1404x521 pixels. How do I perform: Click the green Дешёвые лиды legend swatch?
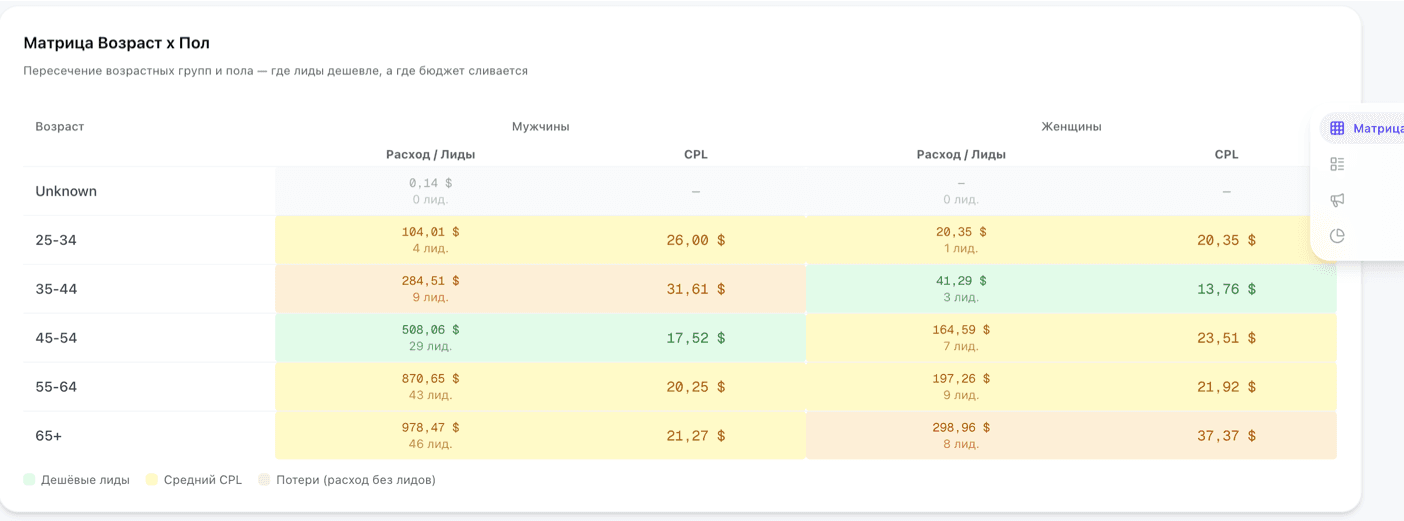30,480
